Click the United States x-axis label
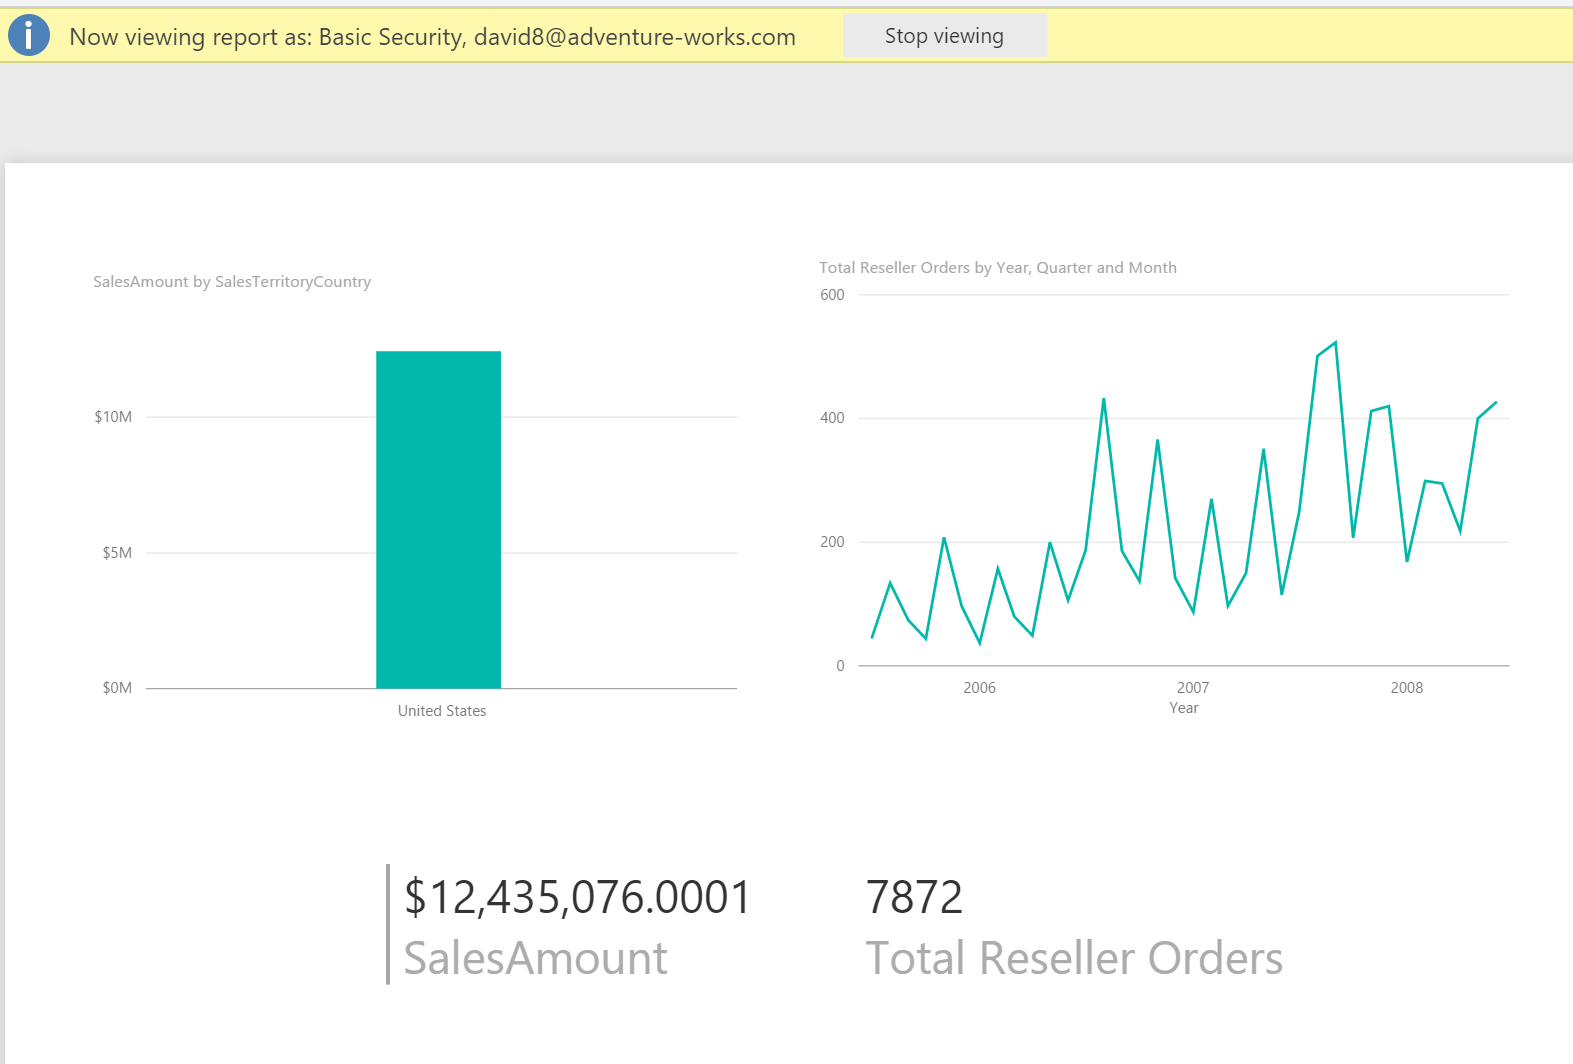The image size is (1573, 1064). [442, 711]
